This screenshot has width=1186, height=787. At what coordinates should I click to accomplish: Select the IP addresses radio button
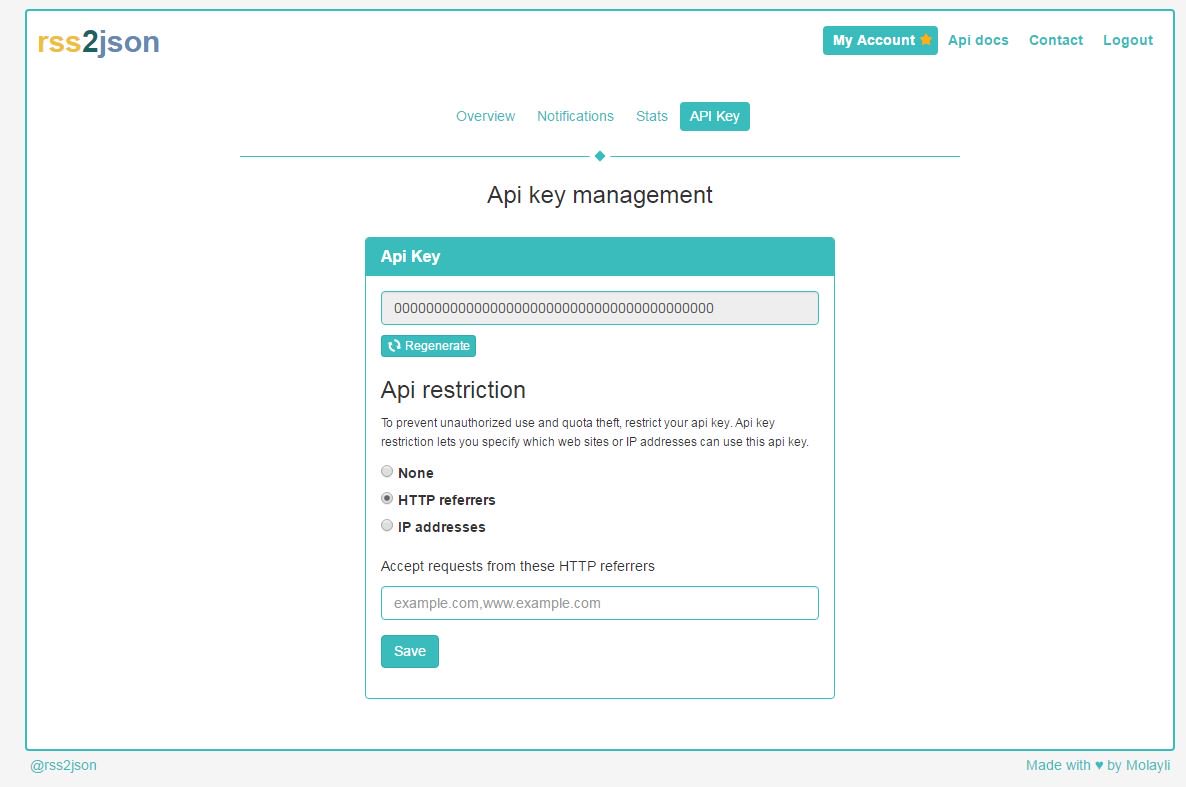387,525
